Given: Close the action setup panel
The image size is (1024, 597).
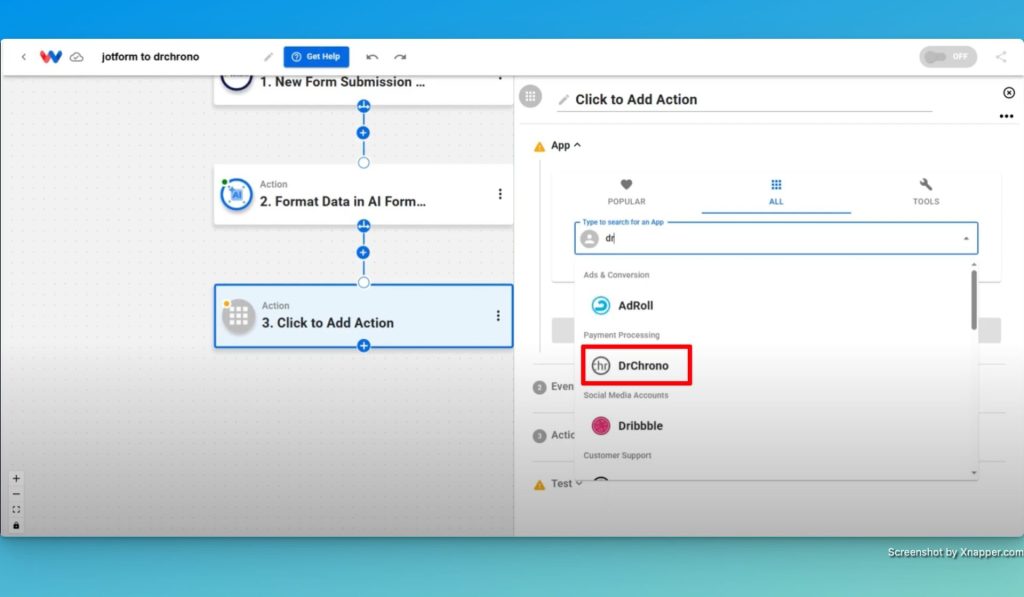Looking at the screenshot, I should coord(1009,93).
